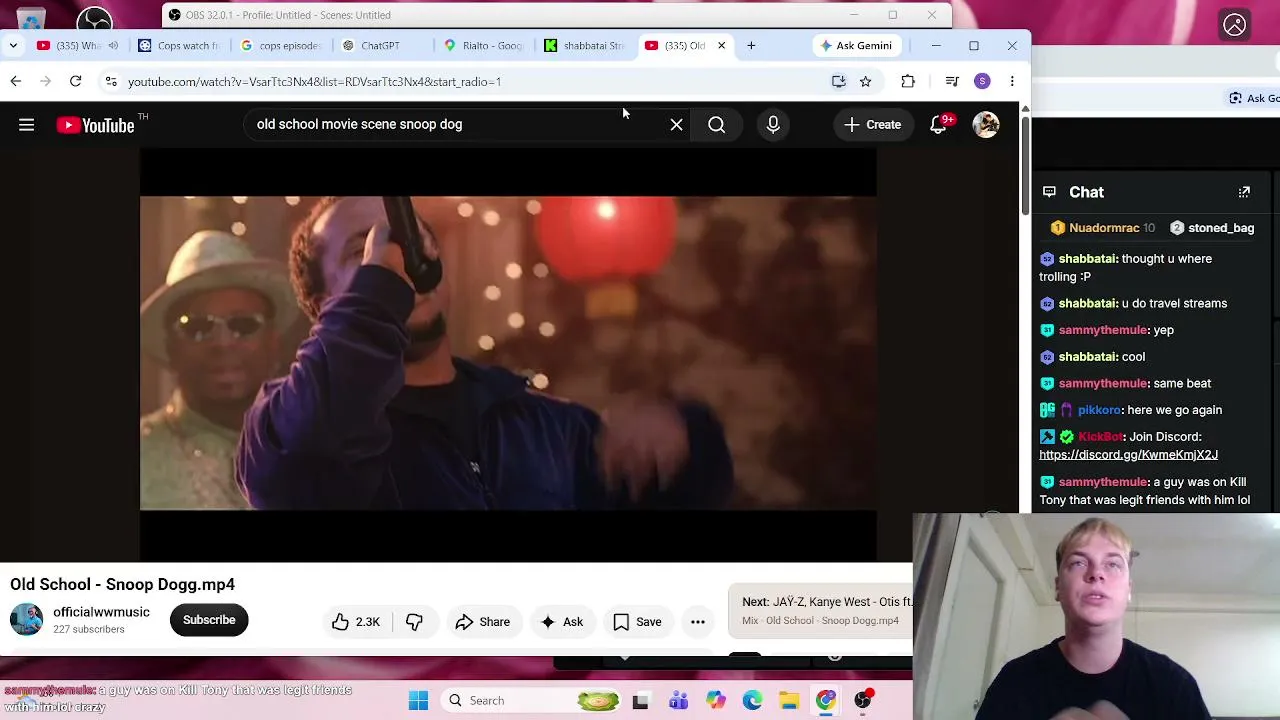1280x720 pixels.
Task: Click pikkoro username in chat
Action: (1099, 410)
